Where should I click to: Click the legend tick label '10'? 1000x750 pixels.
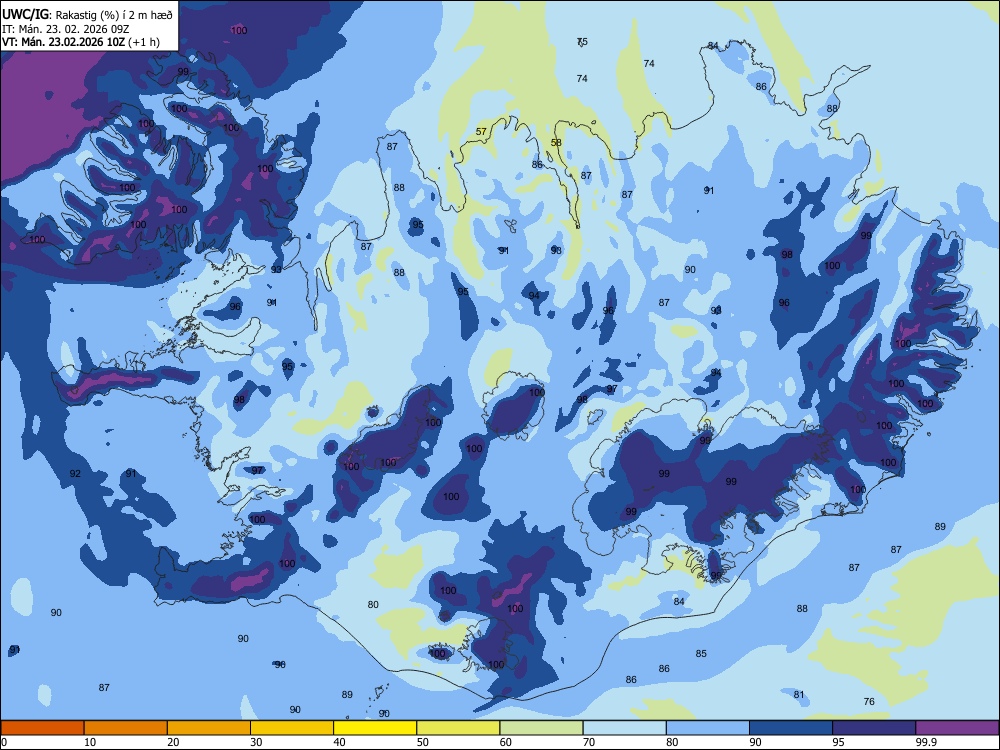[90, 742]
